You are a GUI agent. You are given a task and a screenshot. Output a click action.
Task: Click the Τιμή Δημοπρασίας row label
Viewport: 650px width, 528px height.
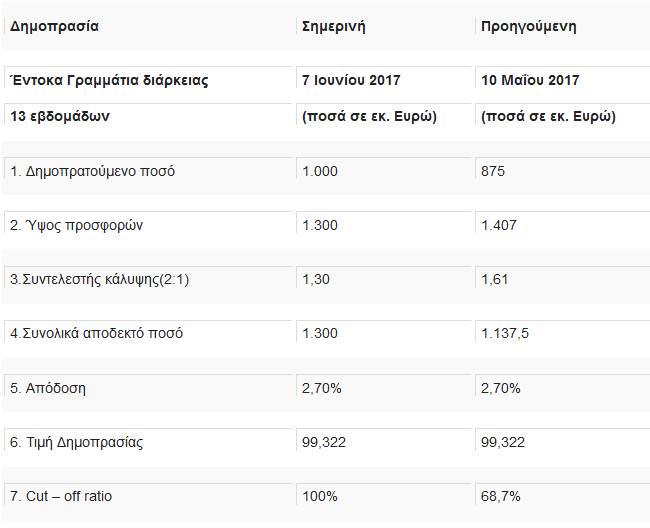click(76, 442)
